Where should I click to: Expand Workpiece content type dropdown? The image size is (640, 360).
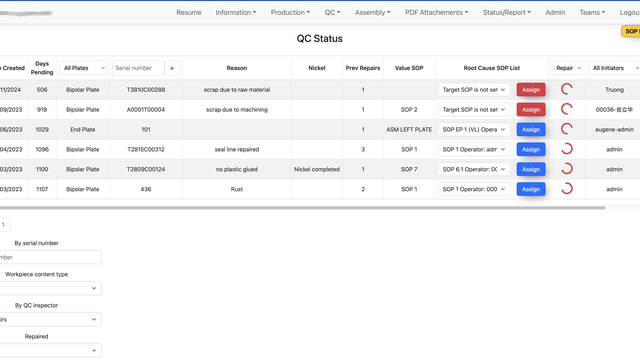coord(50,288)
